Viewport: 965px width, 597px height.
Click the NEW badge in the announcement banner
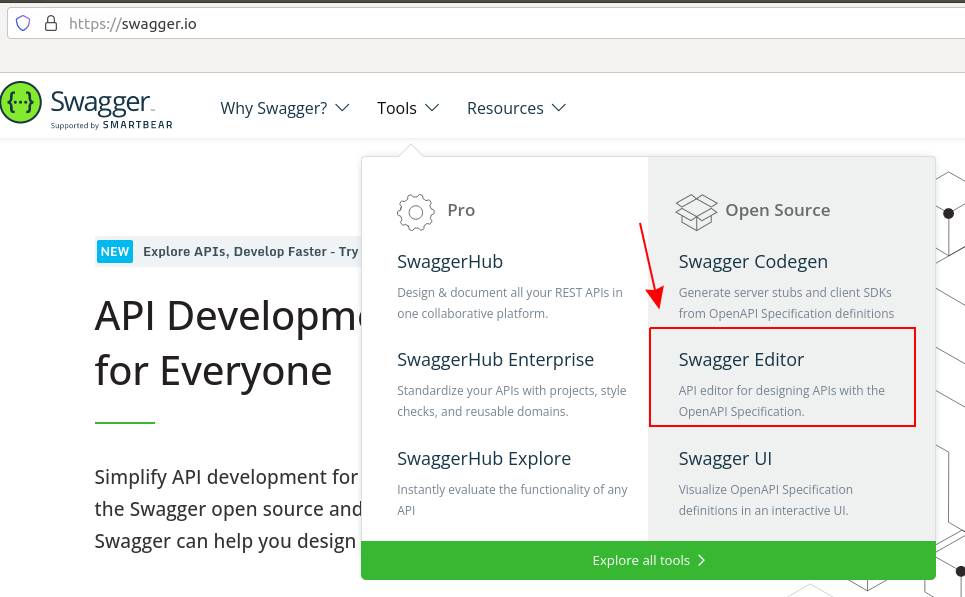pos(114,251)
